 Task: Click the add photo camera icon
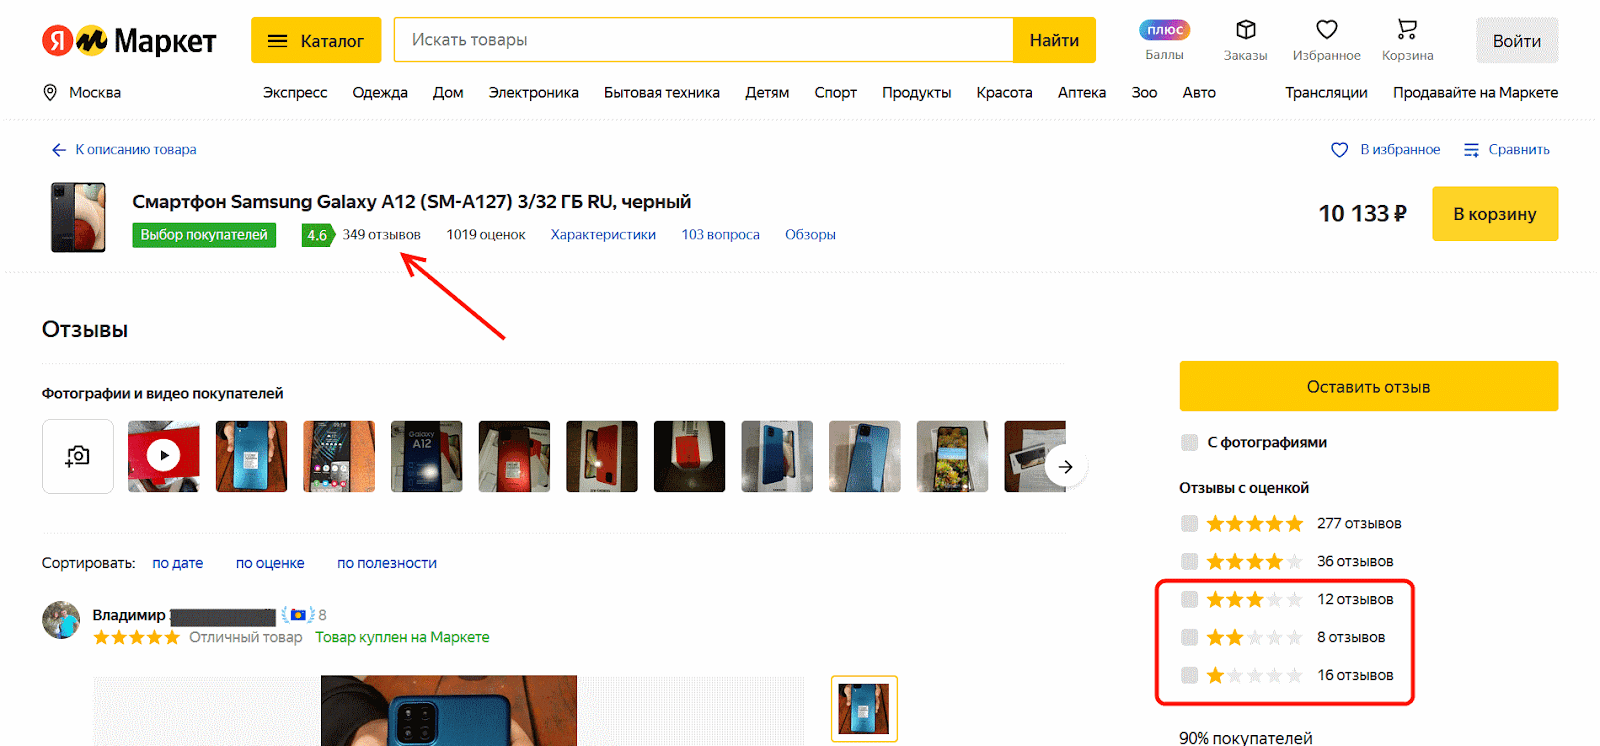pos(78,457)
